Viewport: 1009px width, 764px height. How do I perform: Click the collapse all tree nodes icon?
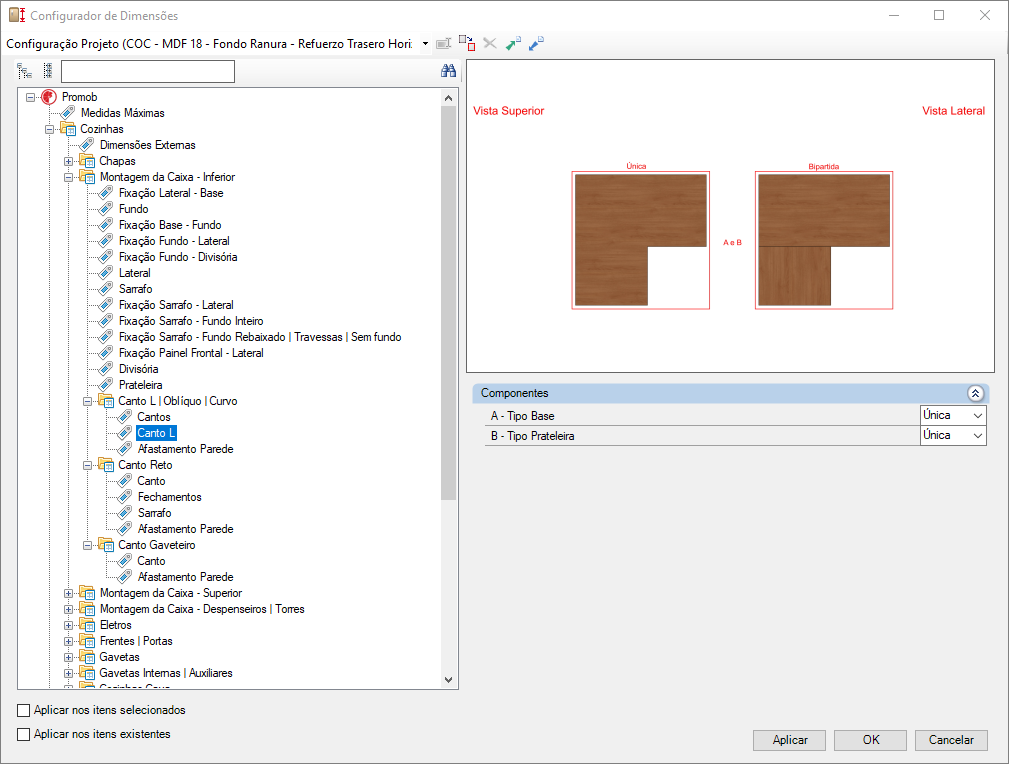(48, 71)
